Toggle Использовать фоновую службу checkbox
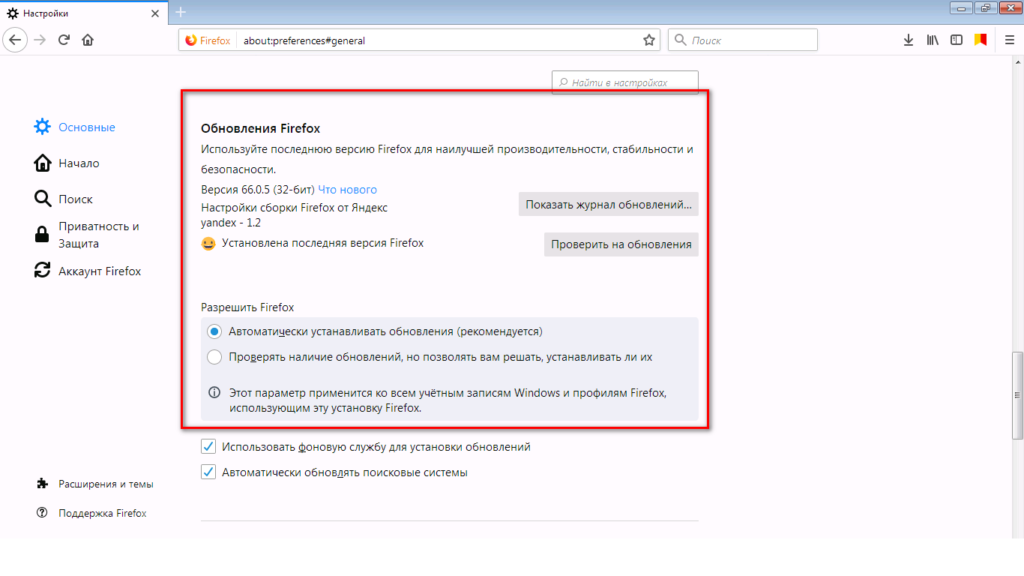 click(208, 447)
